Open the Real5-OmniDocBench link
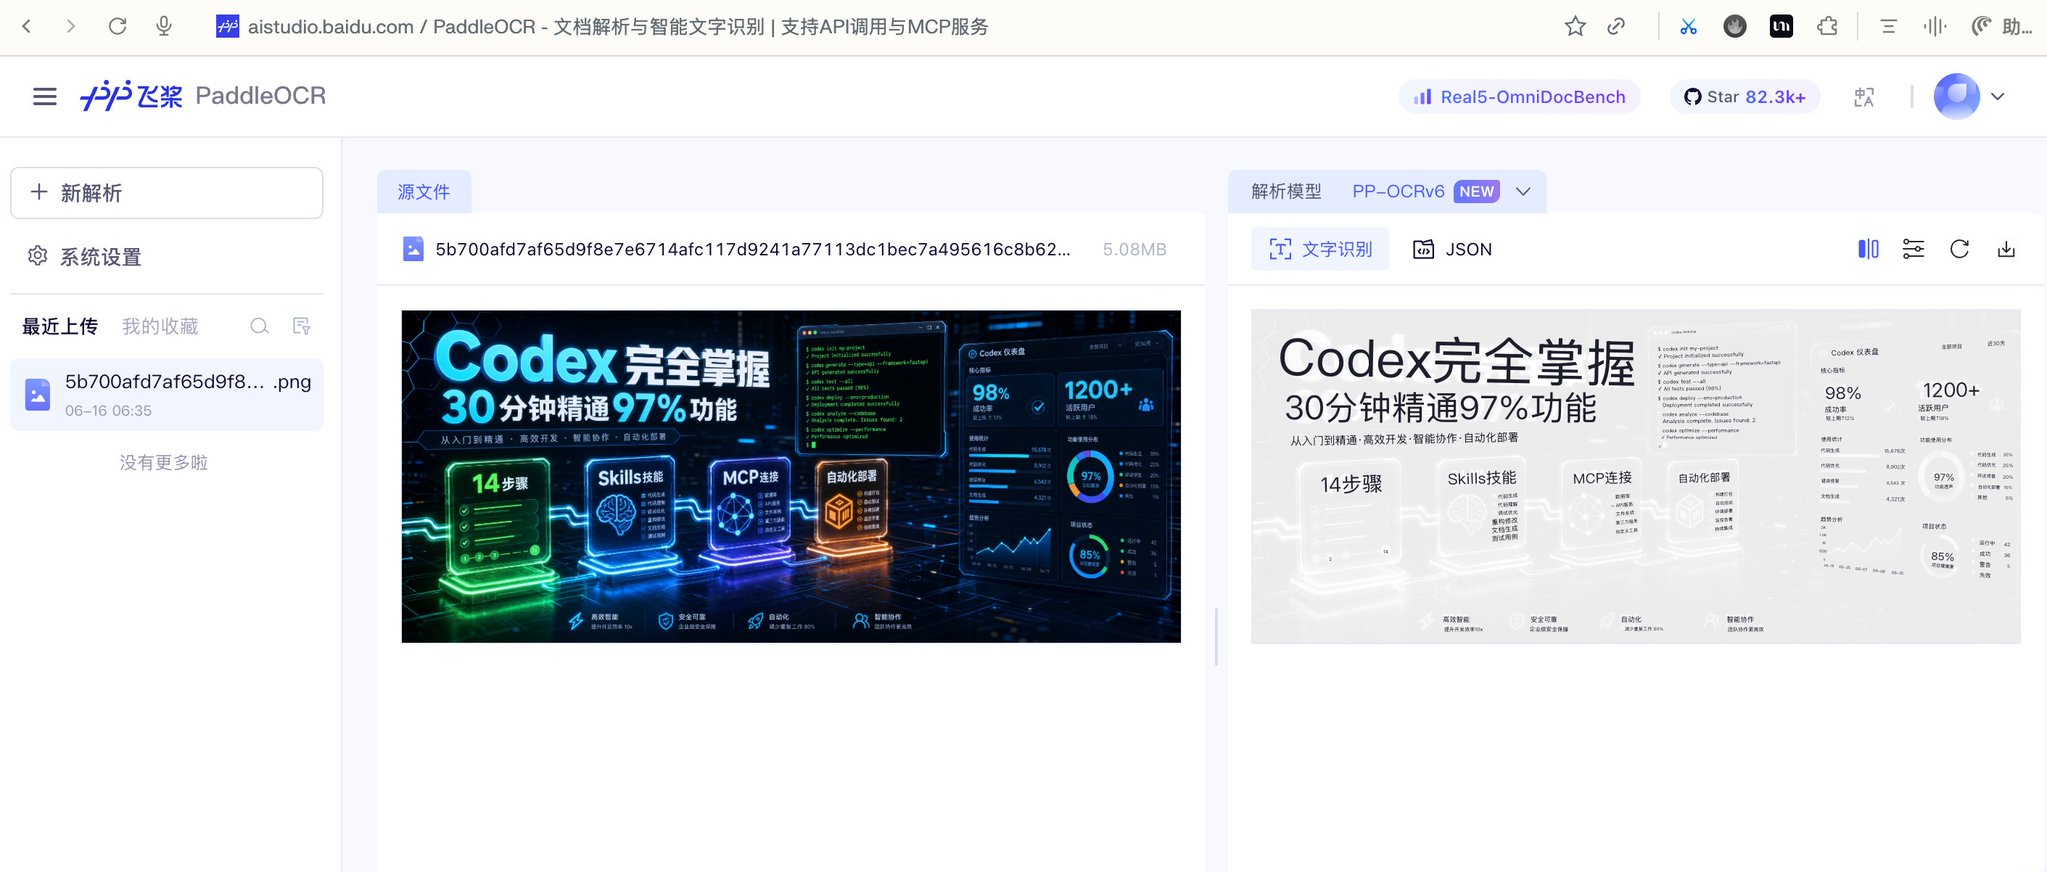 tap(1519, 97)
